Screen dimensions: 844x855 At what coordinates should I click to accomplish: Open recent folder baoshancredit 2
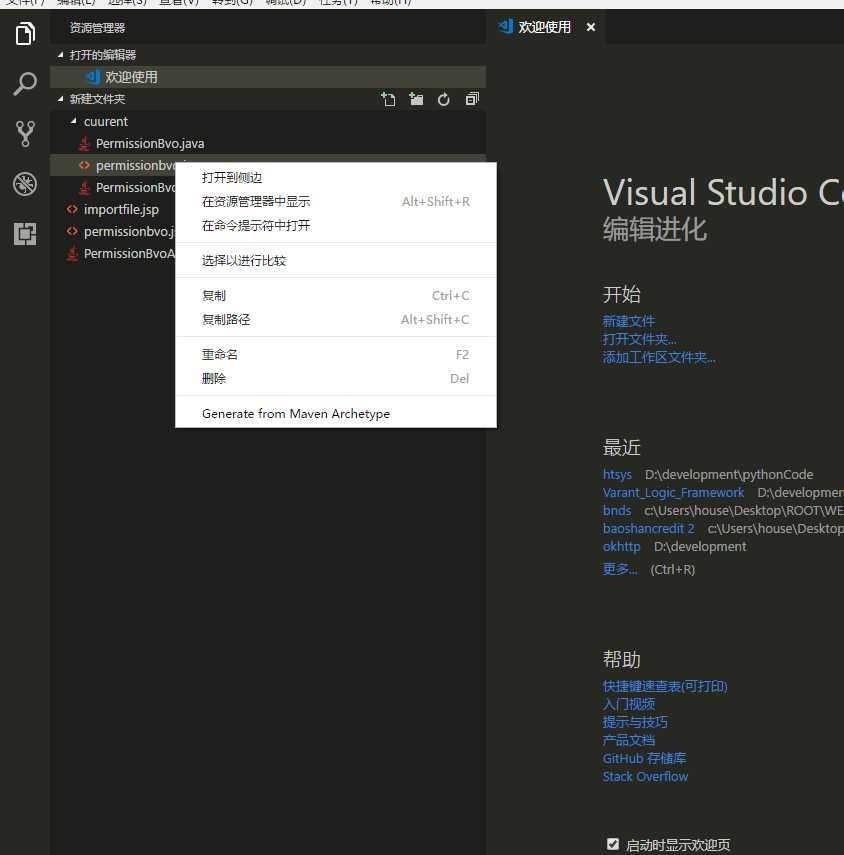click(x=648, y=528)
